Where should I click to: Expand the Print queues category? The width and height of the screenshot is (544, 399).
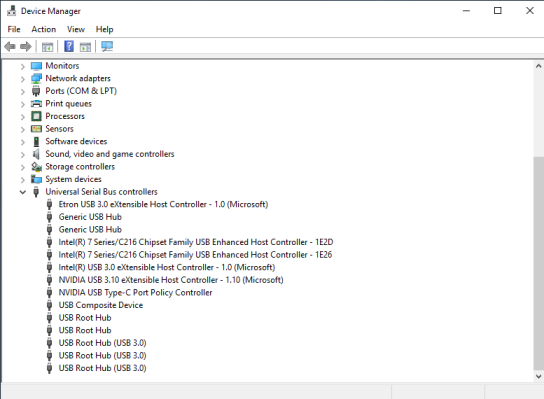pos(23,104)
